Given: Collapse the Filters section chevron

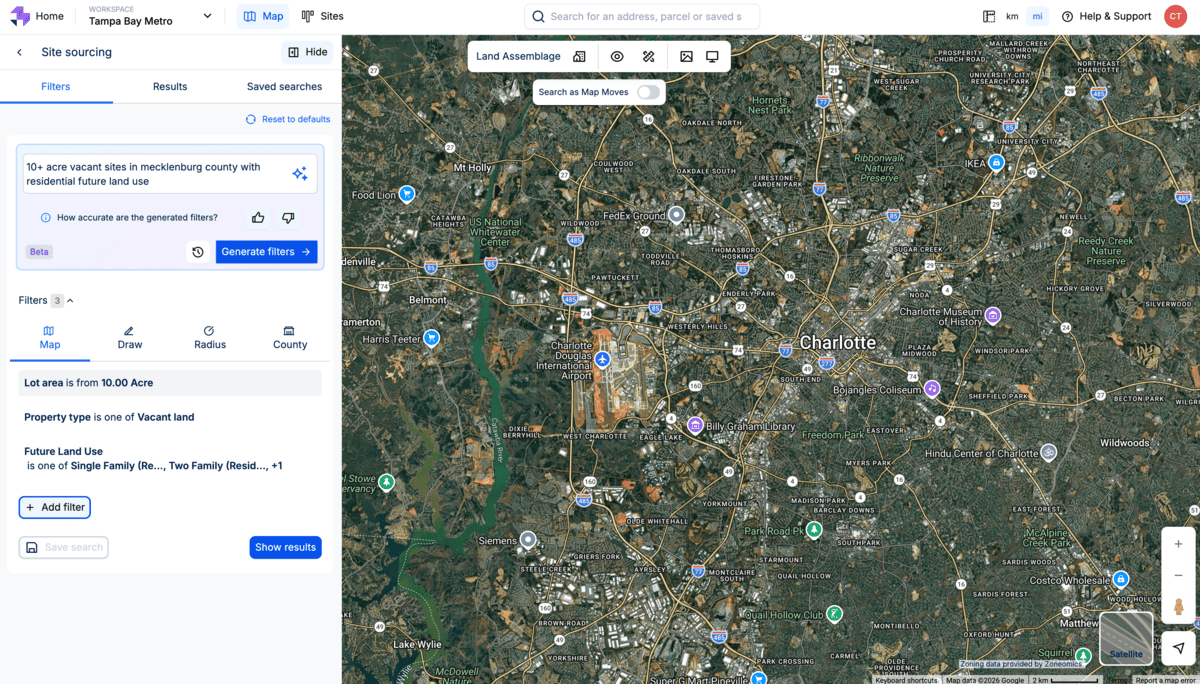Looking at the screenshot, I should (x=70, y=301).
